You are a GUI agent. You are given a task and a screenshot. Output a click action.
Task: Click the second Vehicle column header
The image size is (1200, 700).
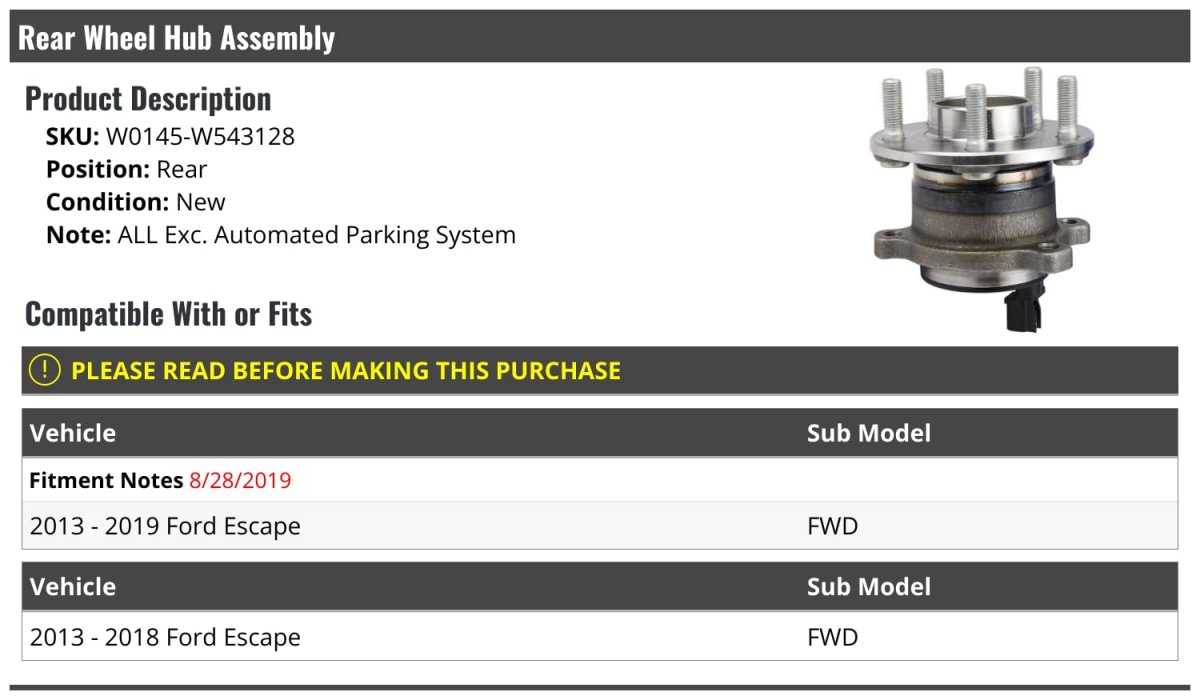73,586
